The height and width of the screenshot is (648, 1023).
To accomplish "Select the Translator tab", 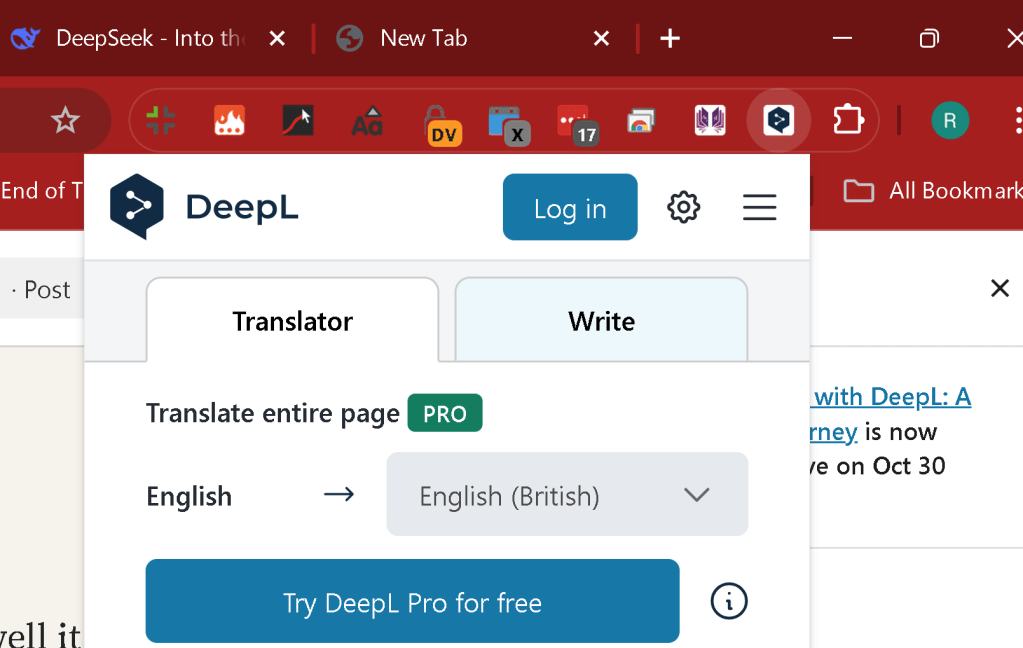I will click(292, 320).
